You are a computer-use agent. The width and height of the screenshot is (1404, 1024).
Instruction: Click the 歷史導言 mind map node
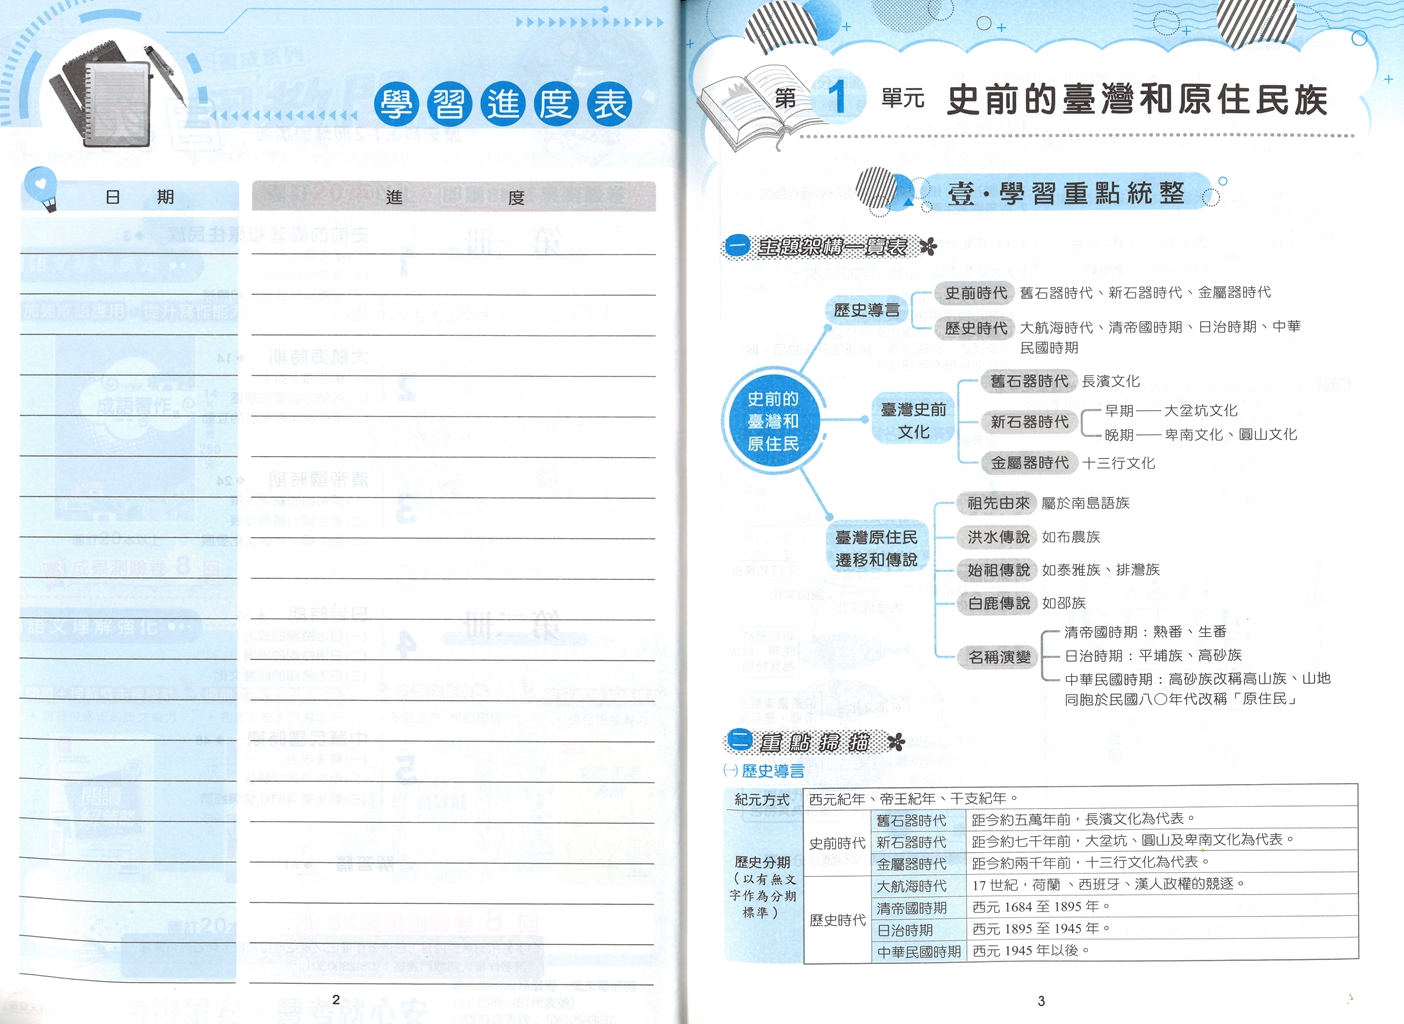pyautogui.click(x=867, y=310)
